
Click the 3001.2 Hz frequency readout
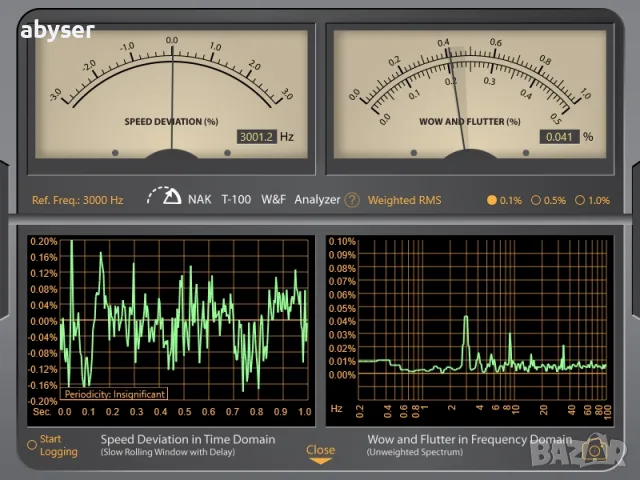257,137
